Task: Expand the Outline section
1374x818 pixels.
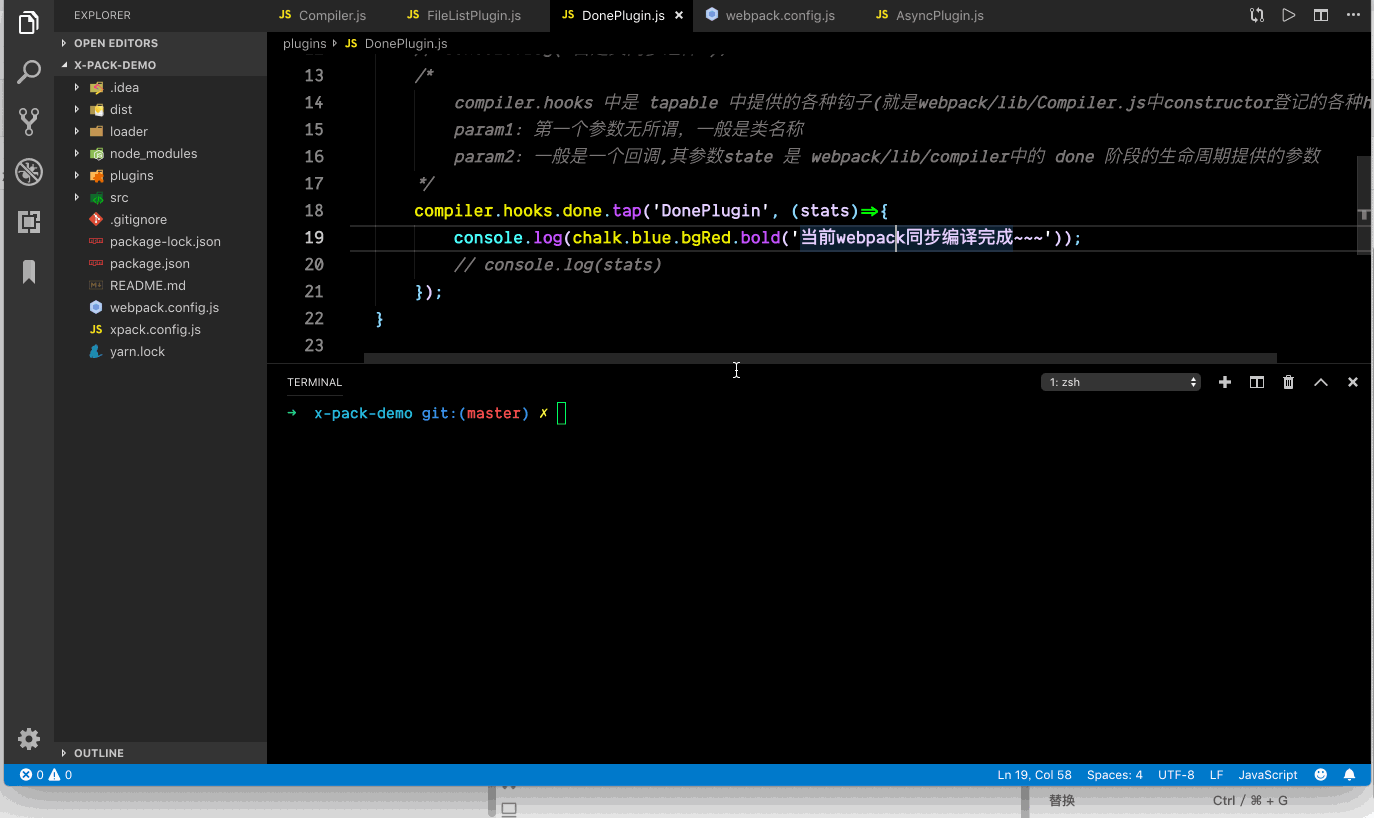Action: (x=160, y=753)
